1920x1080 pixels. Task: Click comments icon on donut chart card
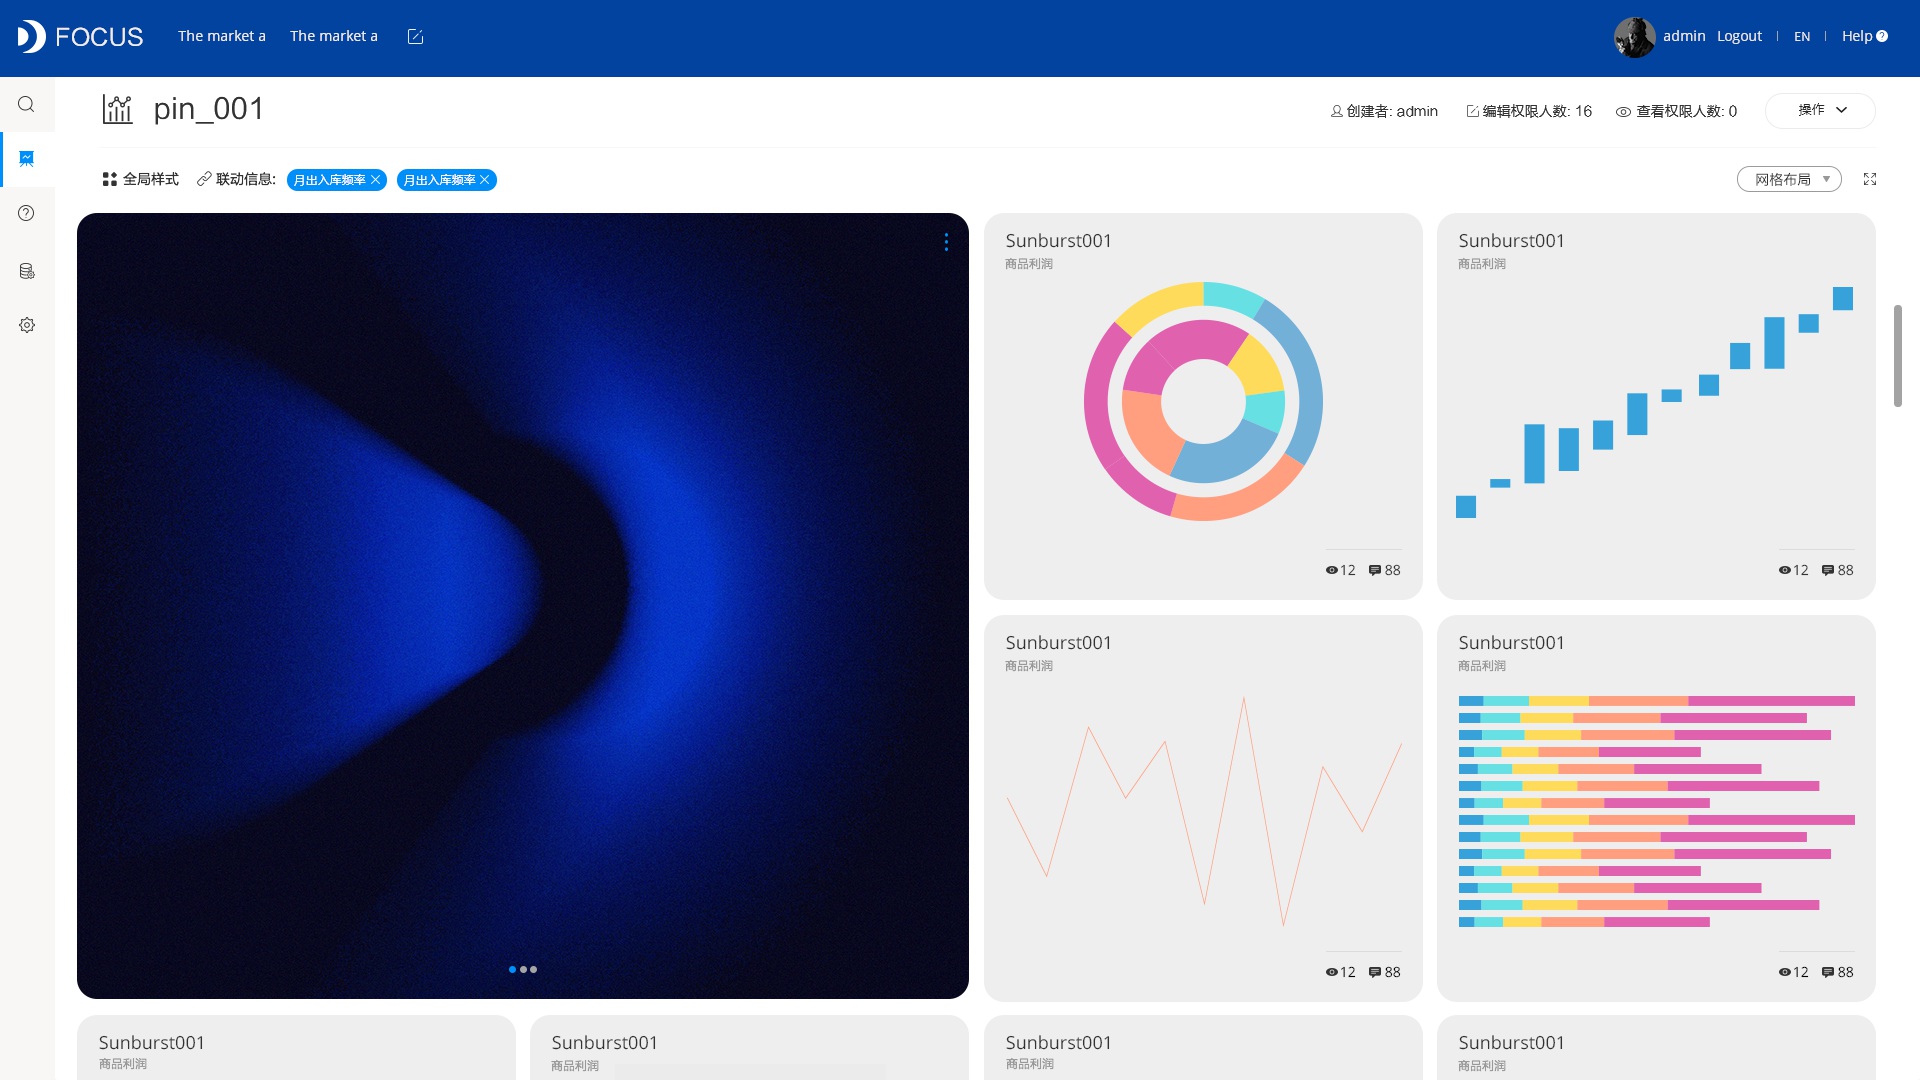coord(1375,570)
